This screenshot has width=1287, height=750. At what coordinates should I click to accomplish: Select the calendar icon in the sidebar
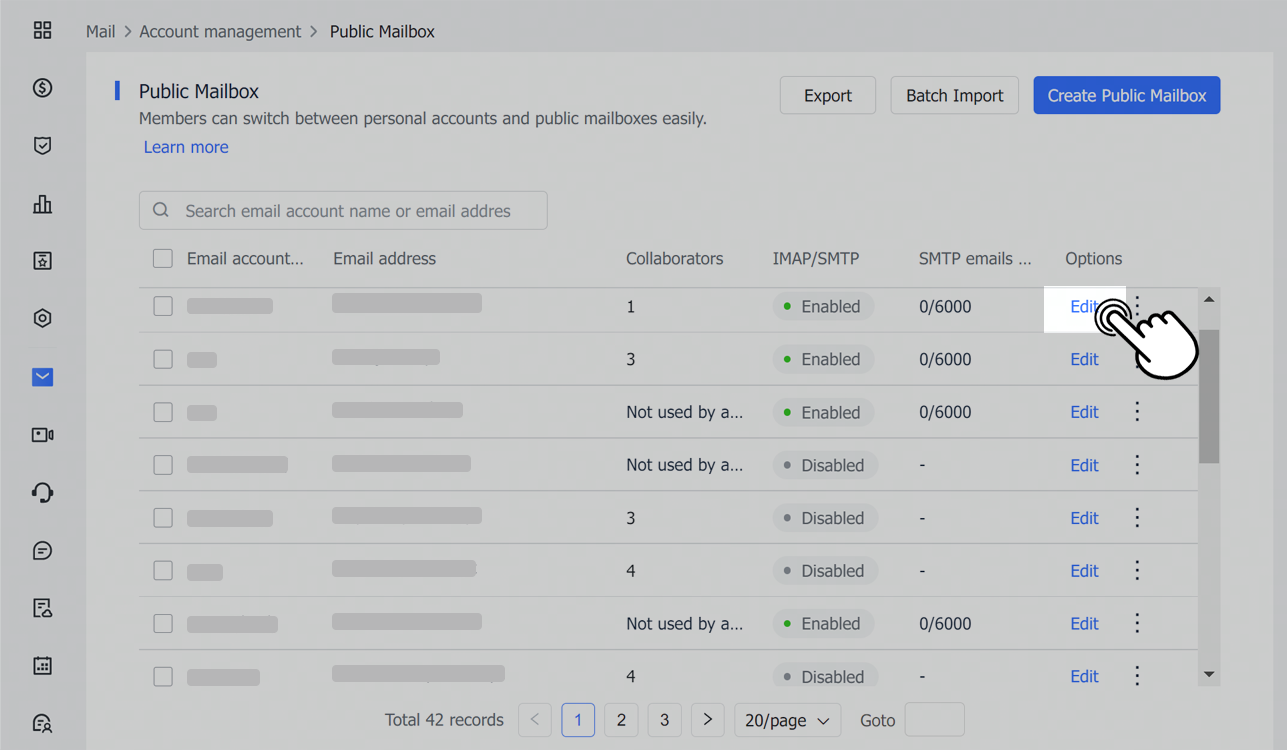click(x=42, y=665)
